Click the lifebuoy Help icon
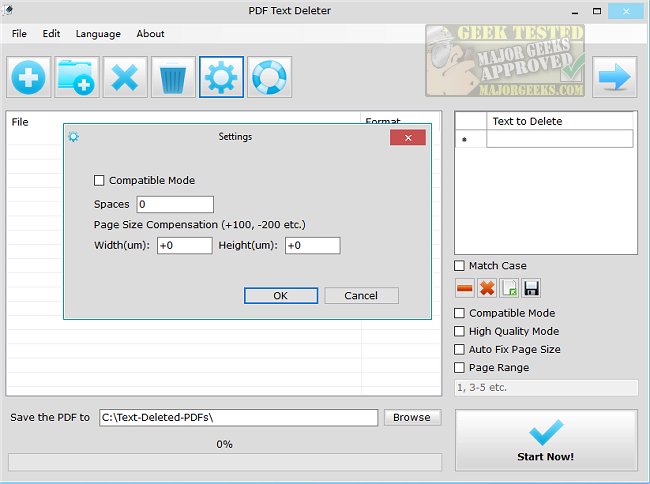Image resolution: width=650 pixels, height=484 pixels. [269, 77]
